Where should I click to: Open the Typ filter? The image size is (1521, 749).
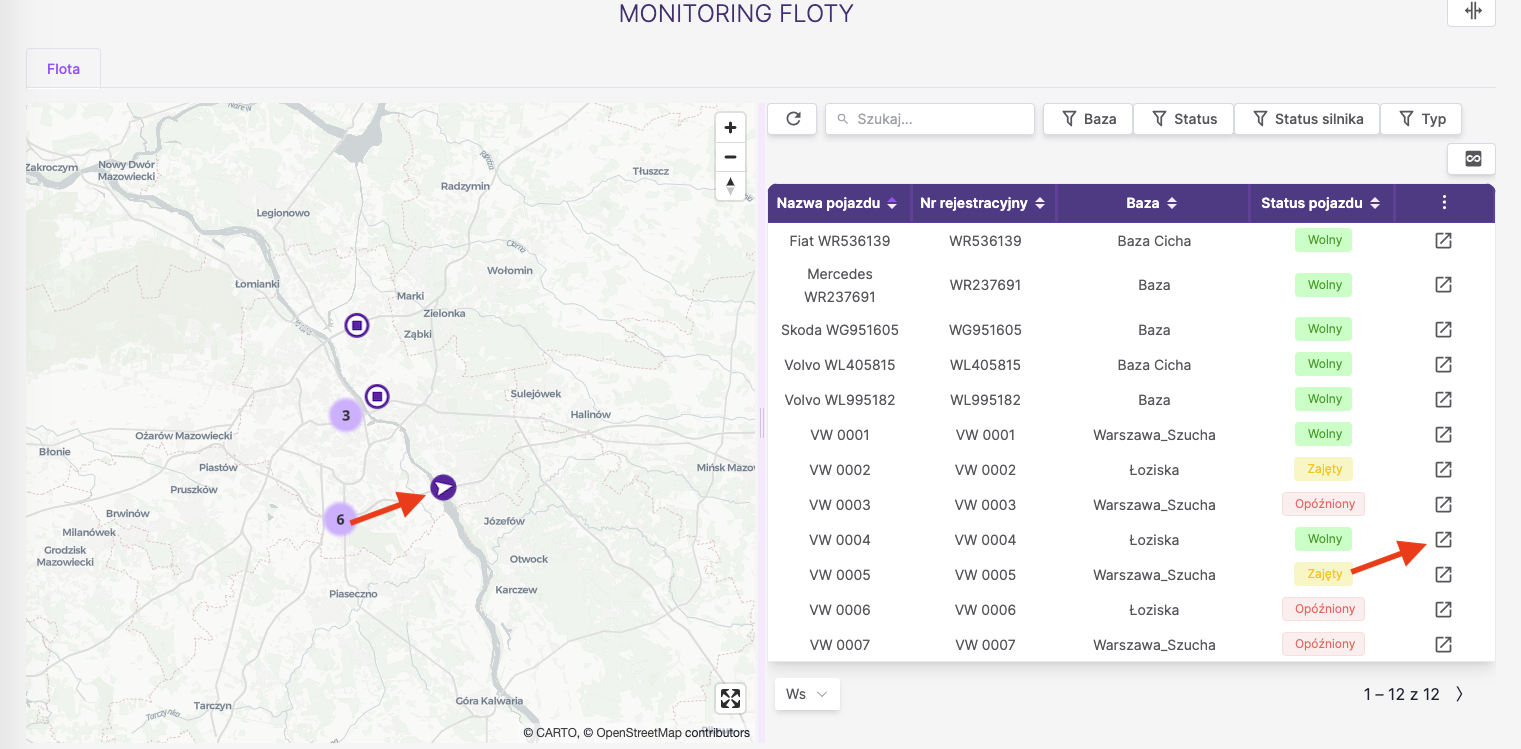pos(1421,119)
